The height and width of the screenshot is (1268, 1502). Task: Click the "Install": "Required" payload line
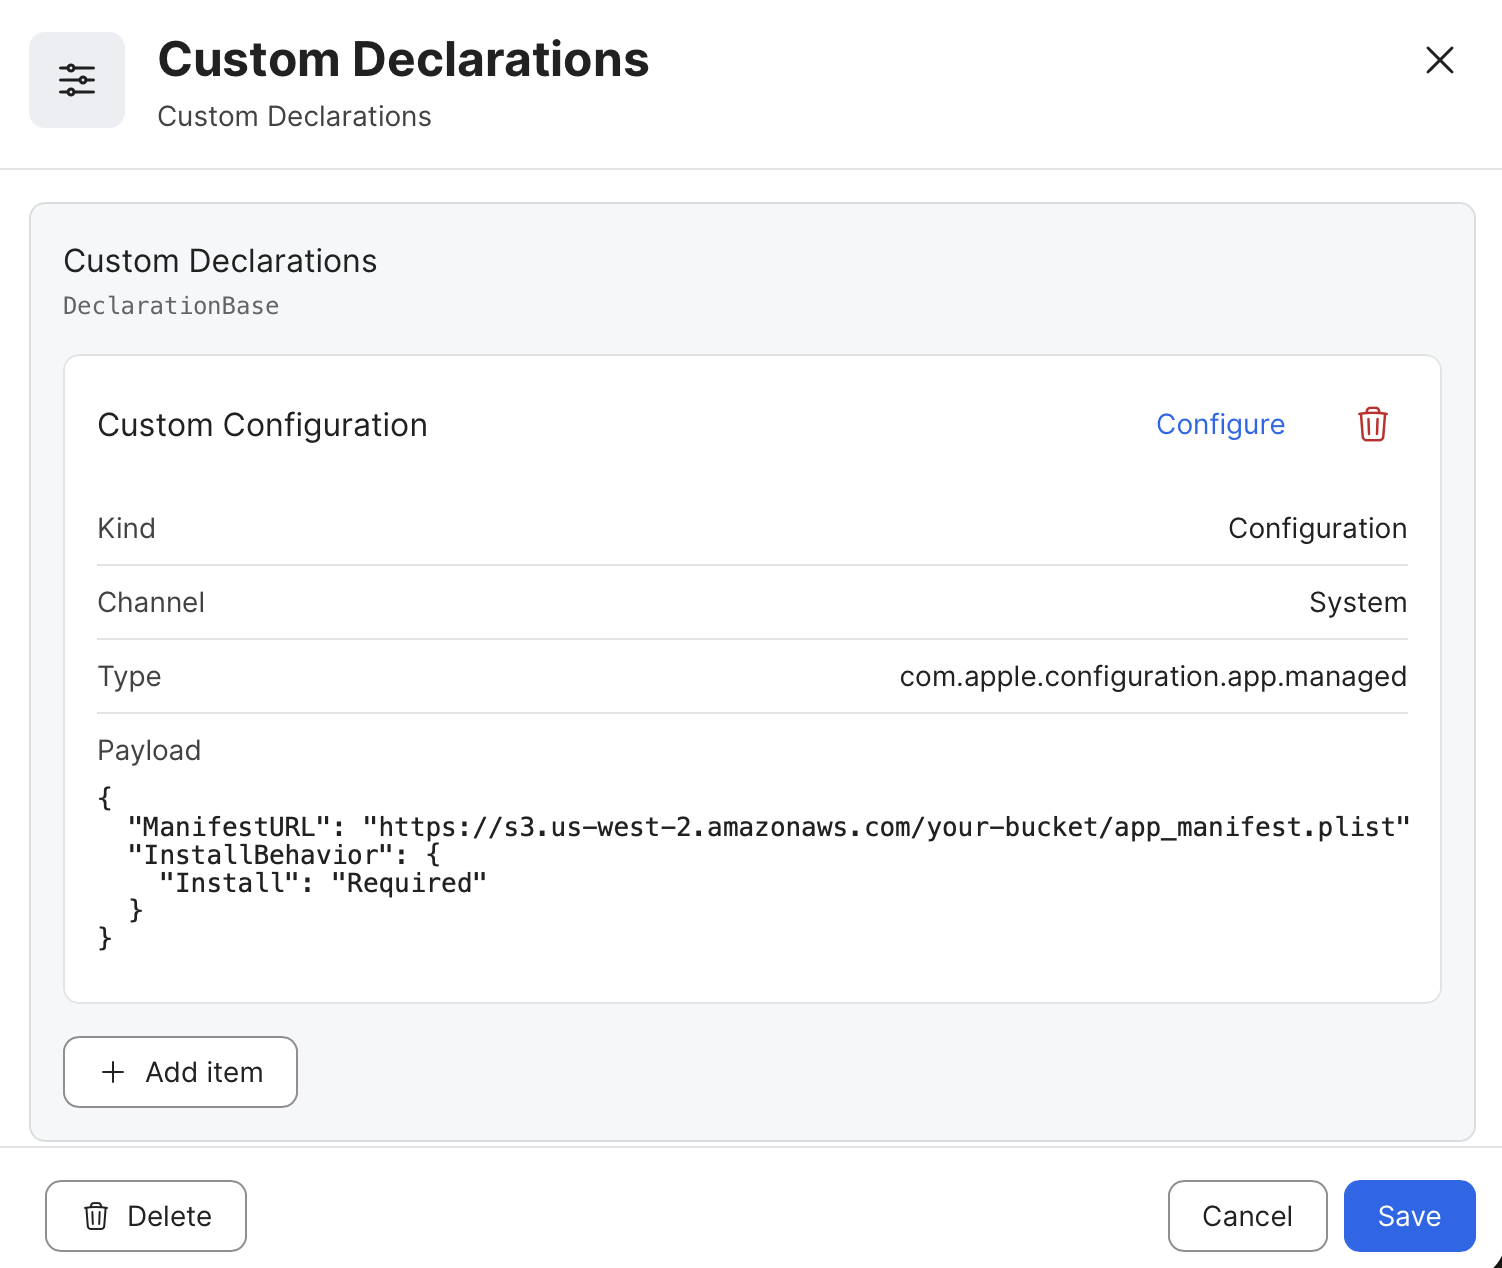click(x=323, y=883)
